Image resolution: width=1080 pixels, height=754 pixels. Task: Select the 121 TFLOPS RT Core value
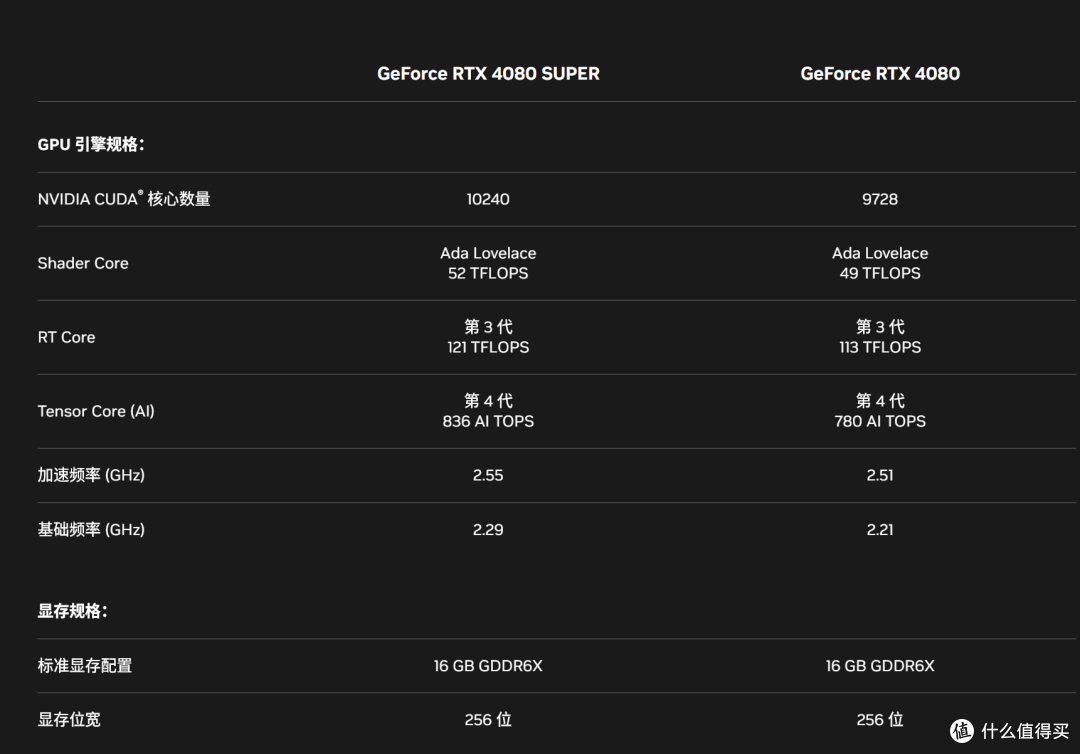click(488, 347)
